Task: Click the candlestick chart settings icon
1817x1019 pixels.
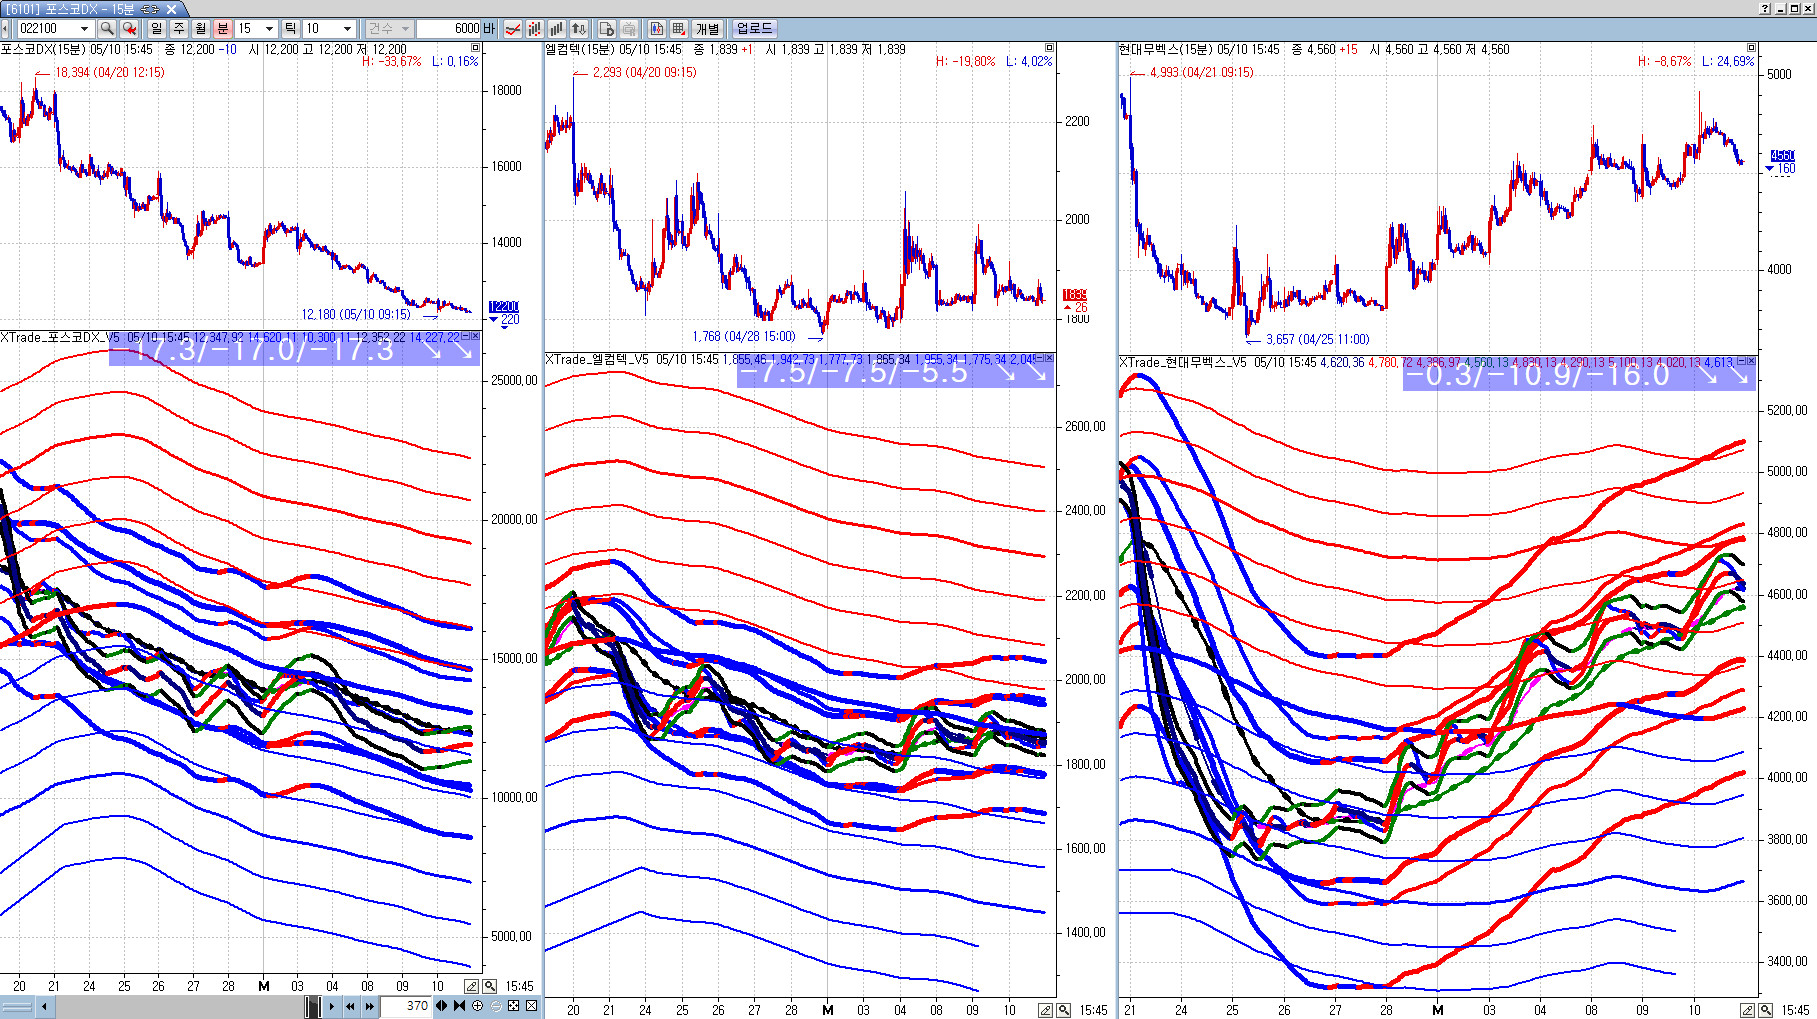Action: [x=535, y=29]
